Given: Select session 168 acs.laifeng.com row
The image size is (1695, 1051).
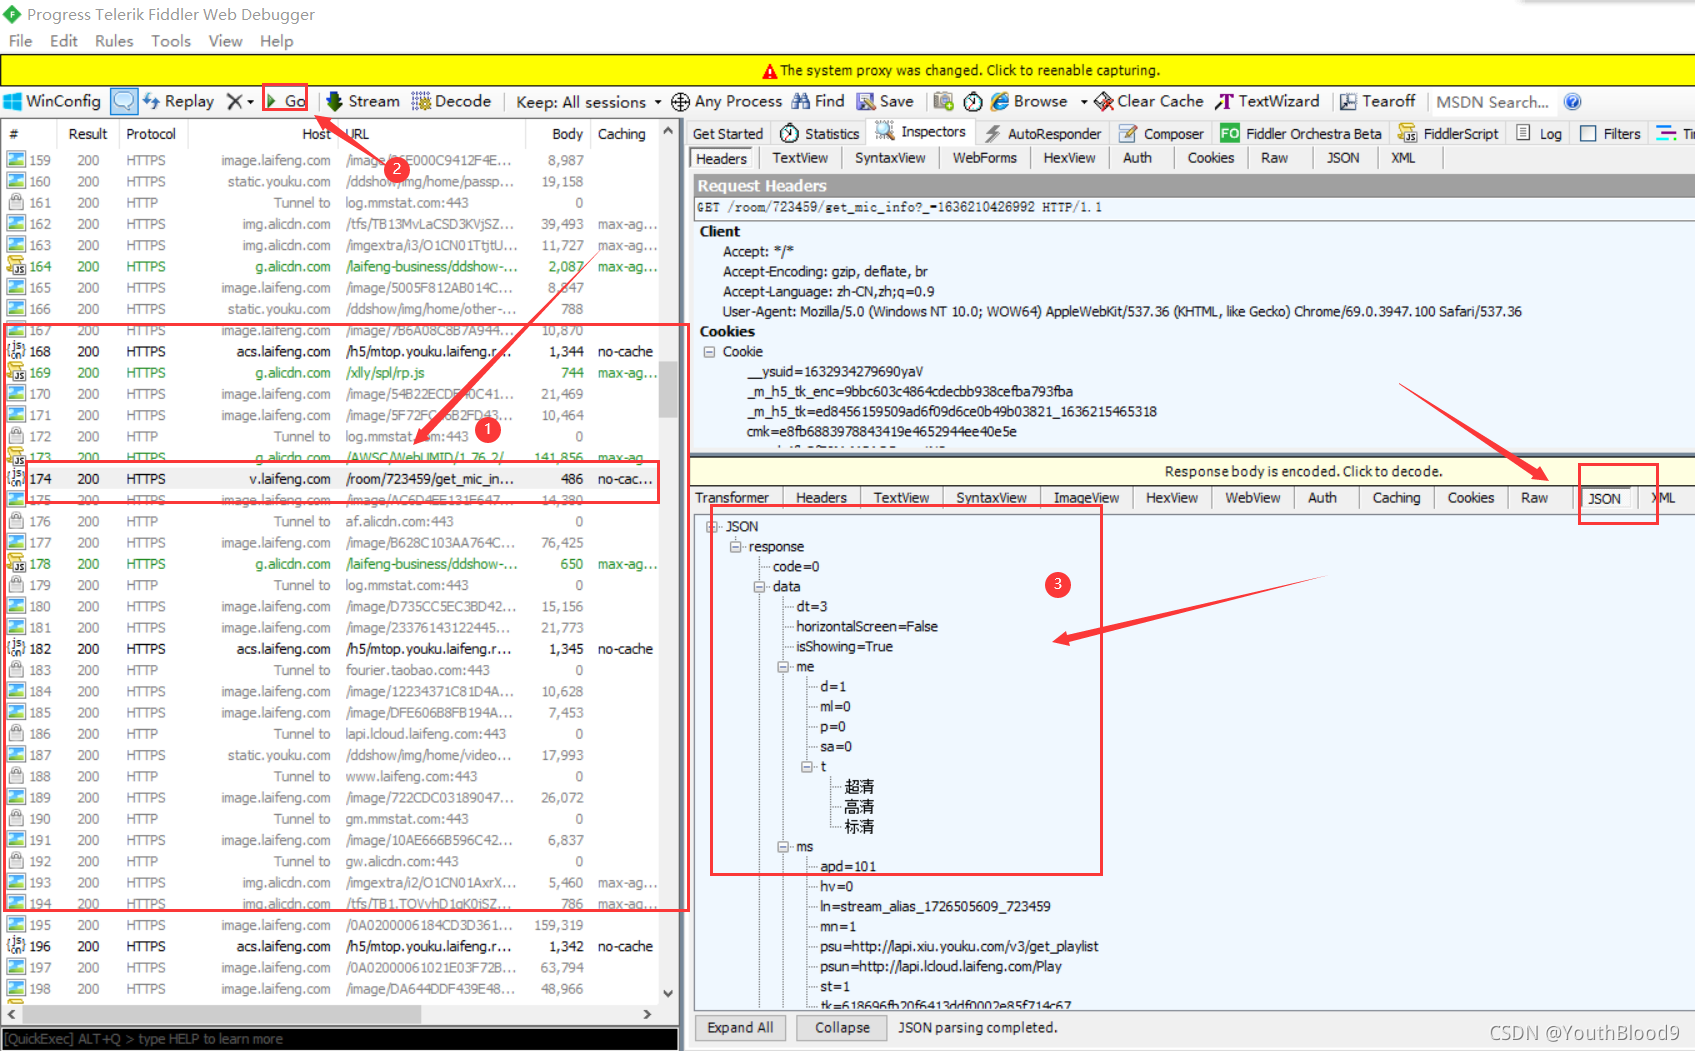Looking at the screenshot, I should (332, 352).
